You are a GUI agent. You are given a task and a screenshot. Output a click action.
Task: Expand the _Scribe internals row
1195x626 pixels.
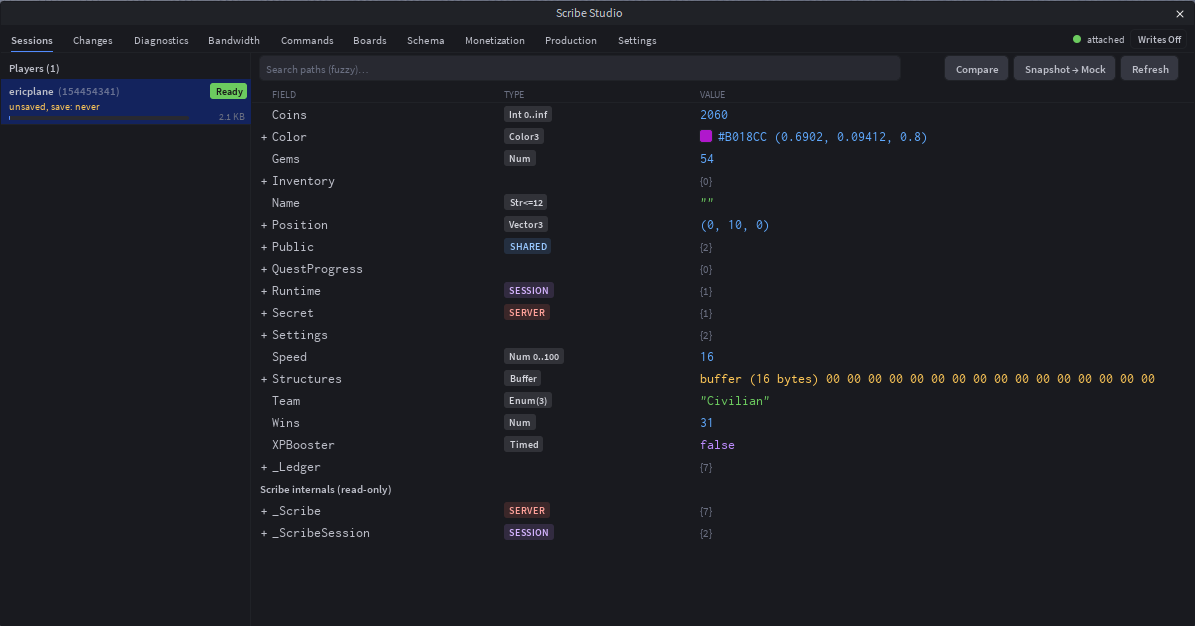(264, 512)
